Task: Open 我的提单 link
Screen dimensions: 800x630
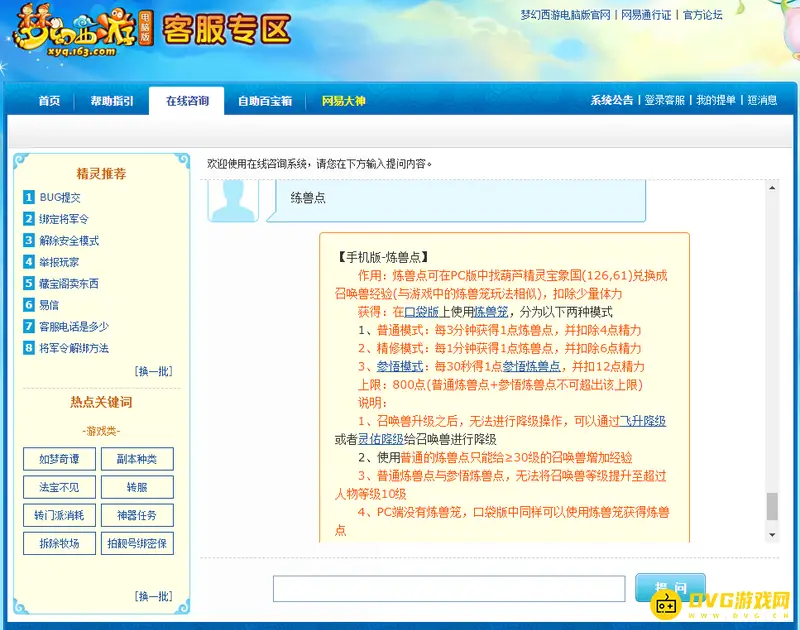Action: [x=716, y=100]
